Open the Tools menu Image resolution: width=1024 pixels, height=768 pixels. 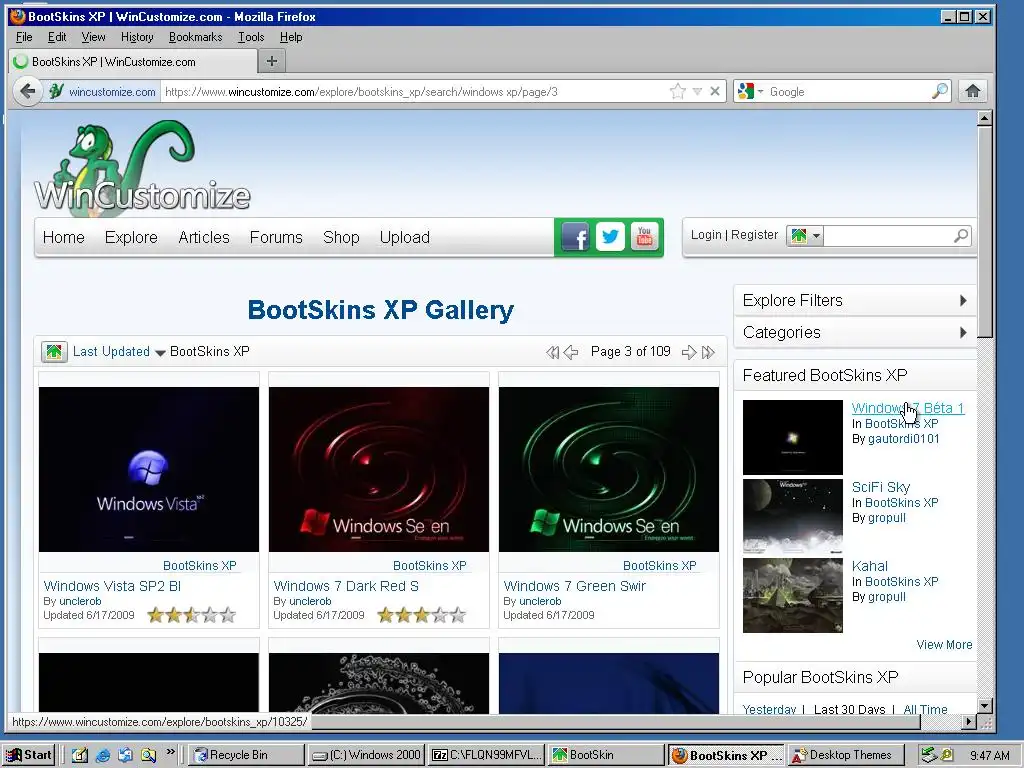coord(251,37)
